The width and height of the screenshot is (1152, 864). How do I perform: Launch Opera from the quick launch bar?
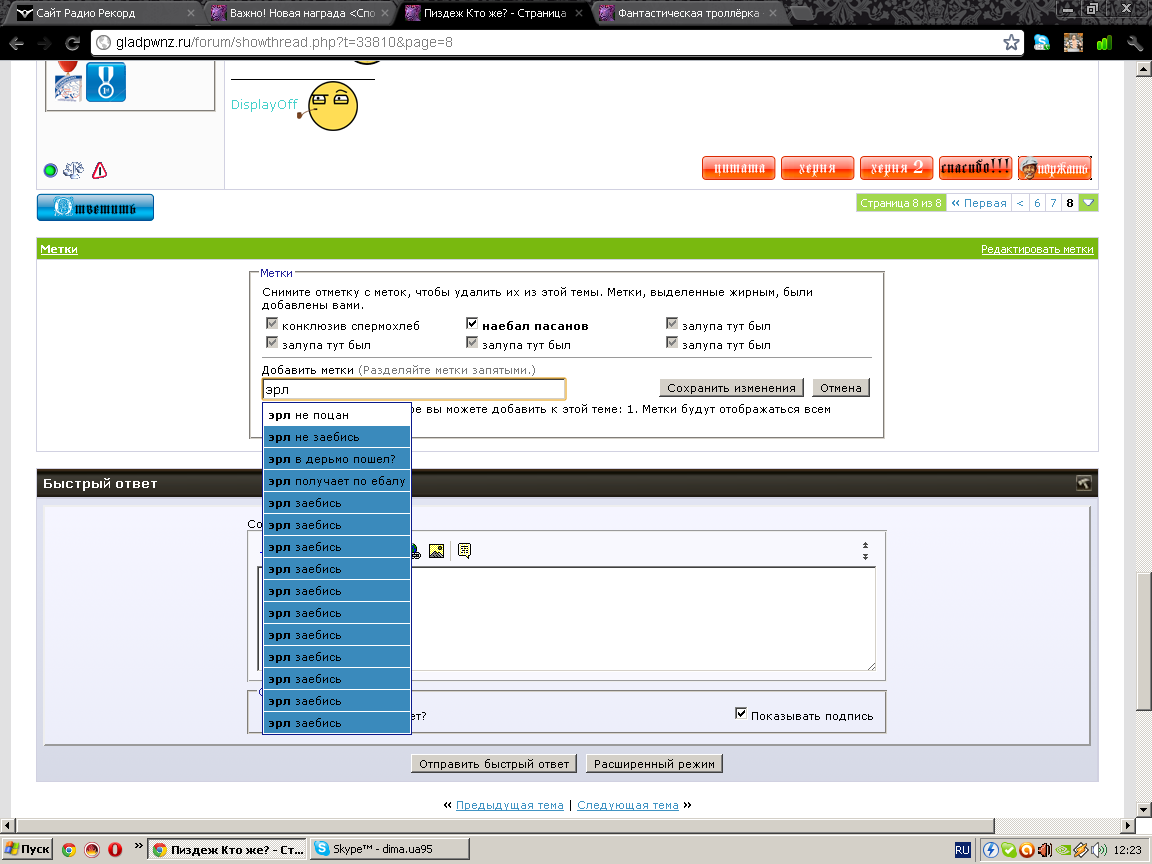(115, 849)
